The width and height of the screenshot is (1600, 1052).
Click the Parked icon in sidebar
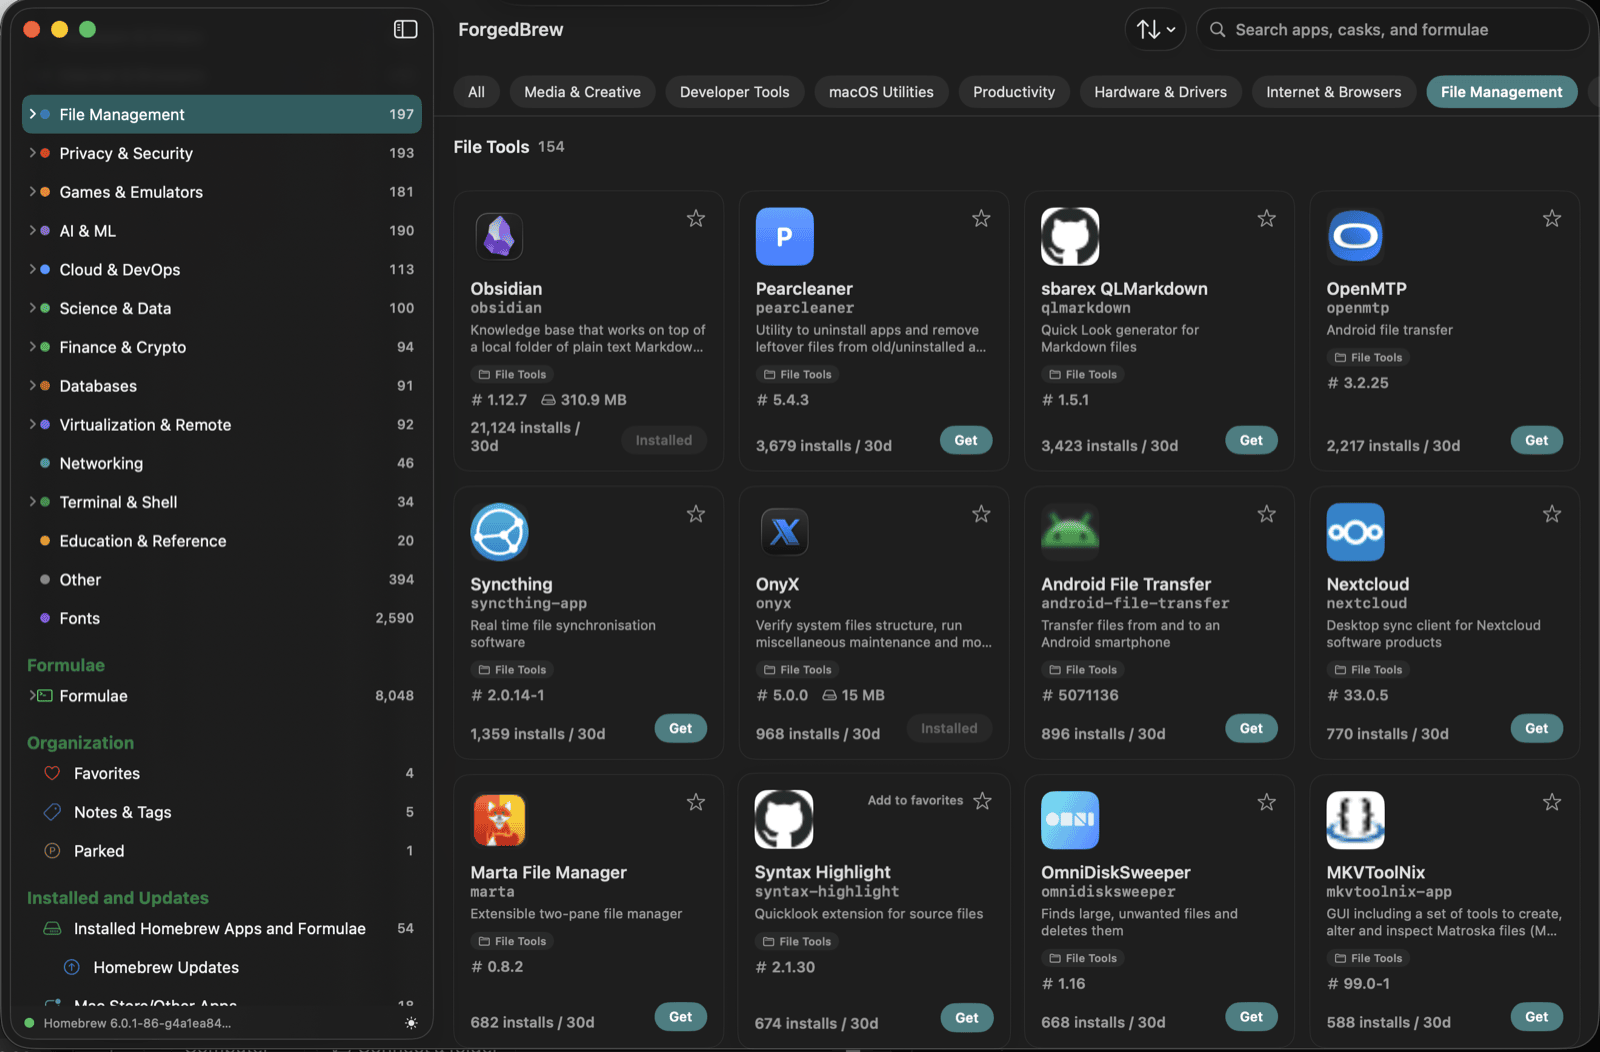(x=52, y=851)
